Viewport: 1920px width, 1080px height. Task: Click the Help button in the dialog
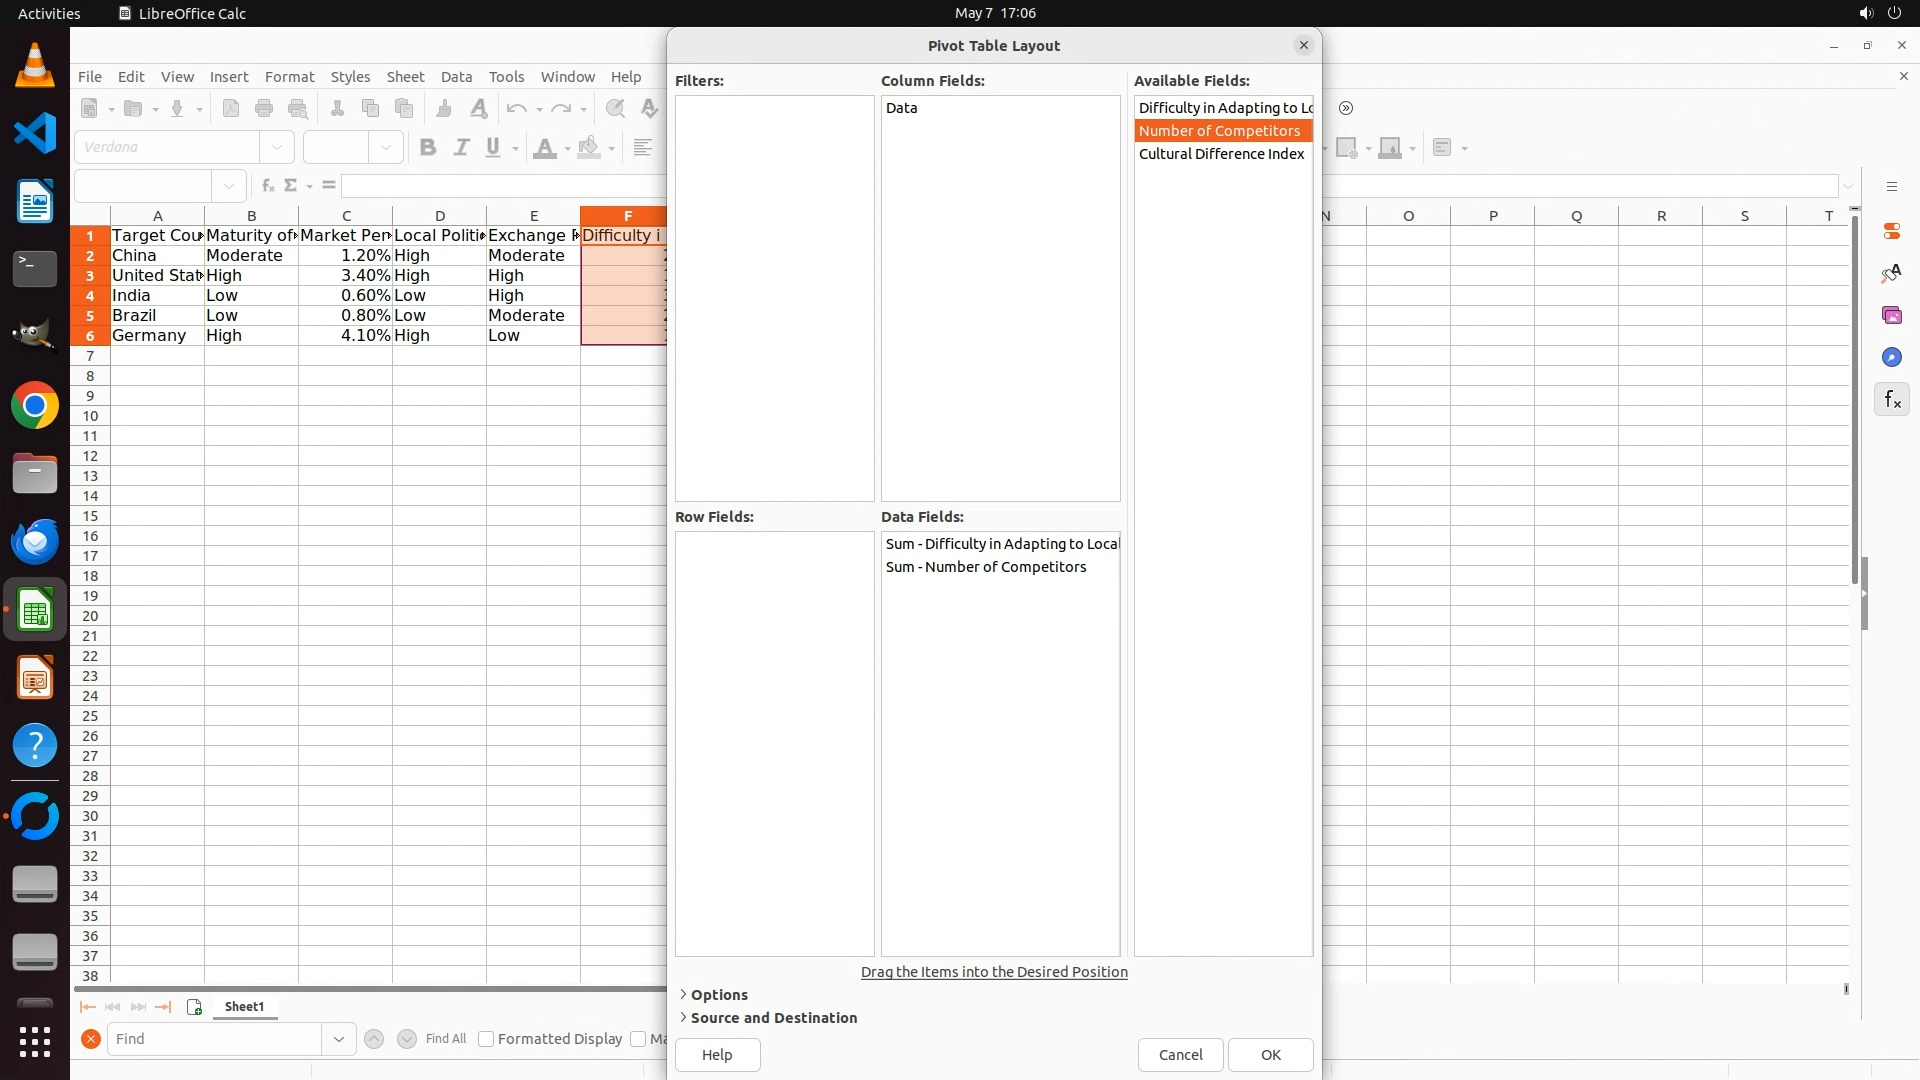pyautogui.click(x=717, y=1055)
